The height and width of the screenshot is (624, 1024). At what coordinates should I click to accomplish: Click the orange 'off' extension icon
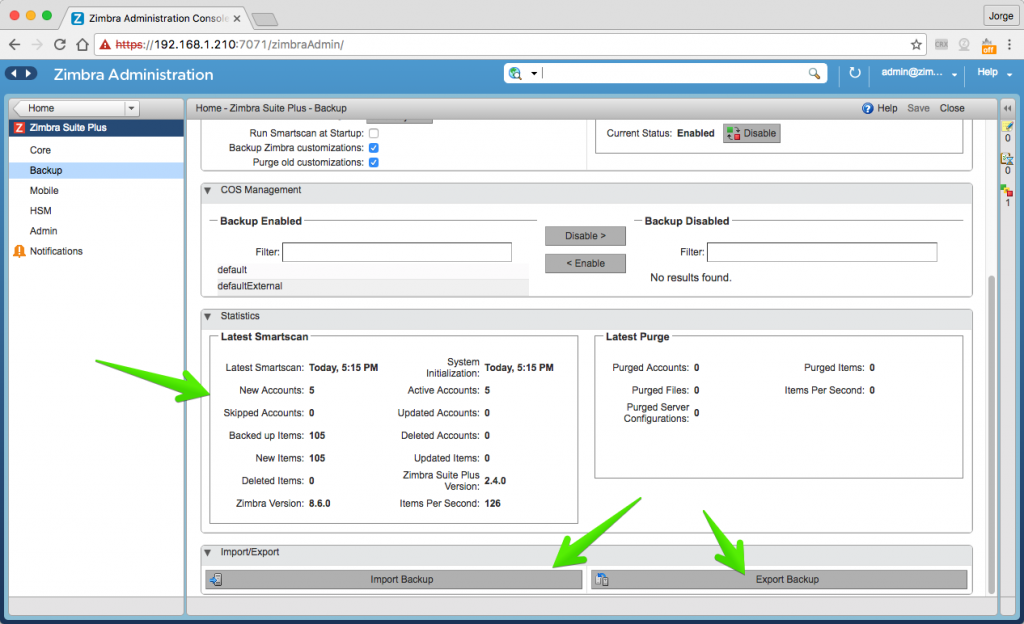[x=988, y=45]
